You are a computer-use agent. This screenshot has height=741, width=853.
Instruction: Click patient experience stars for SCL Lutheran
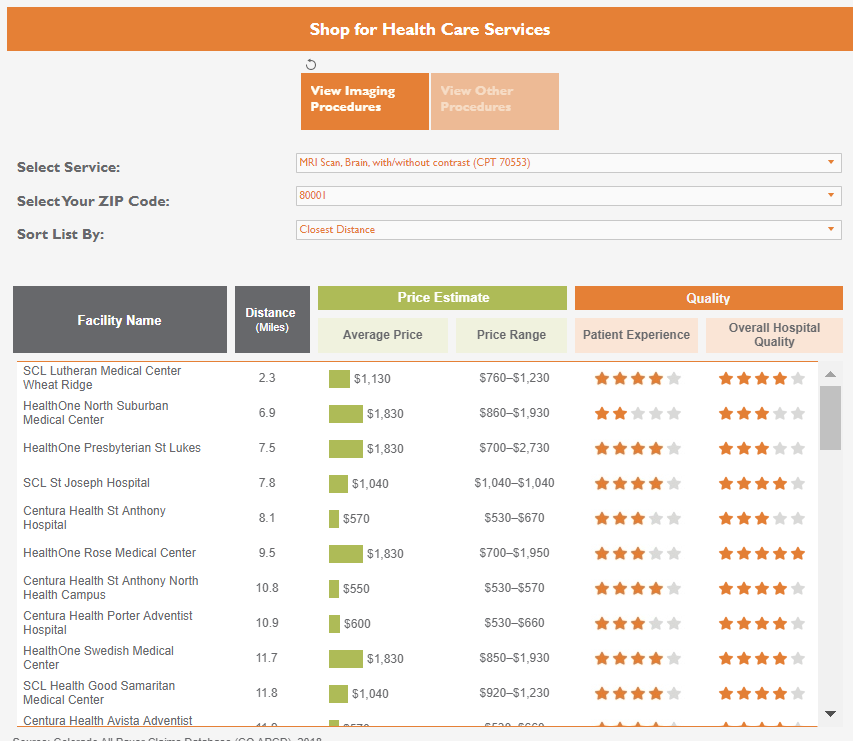(x=637, y=378)
